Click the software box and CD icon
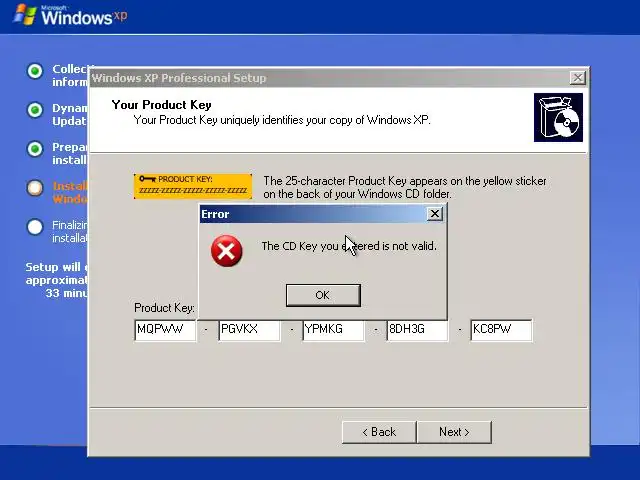640x480 pixels. pyautogui.click(x=558, y=118)
